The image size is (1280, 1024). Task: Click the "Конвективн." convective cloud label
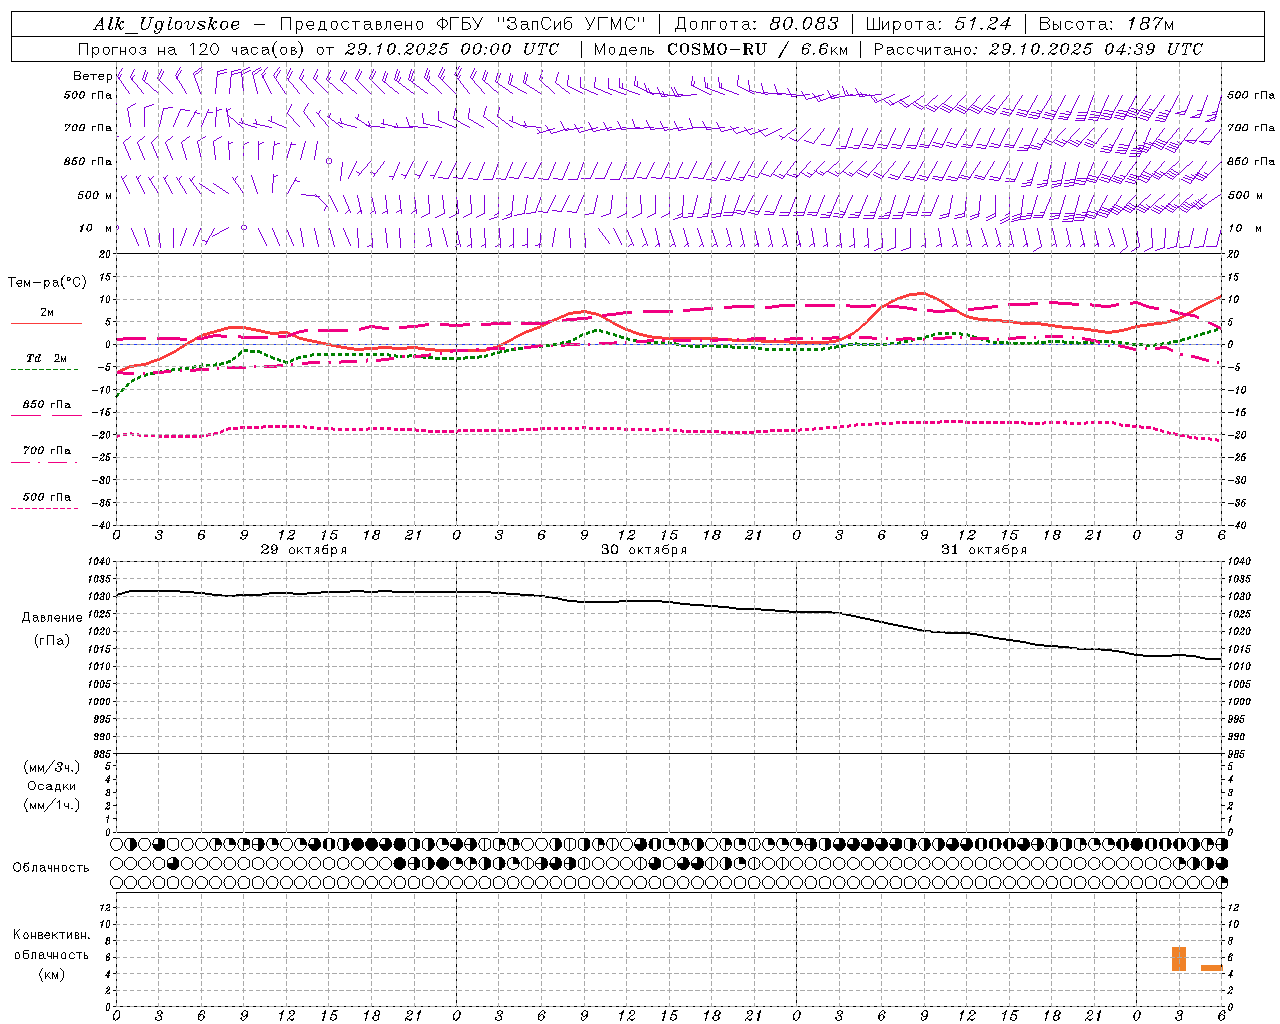click(x=51, y=935)
